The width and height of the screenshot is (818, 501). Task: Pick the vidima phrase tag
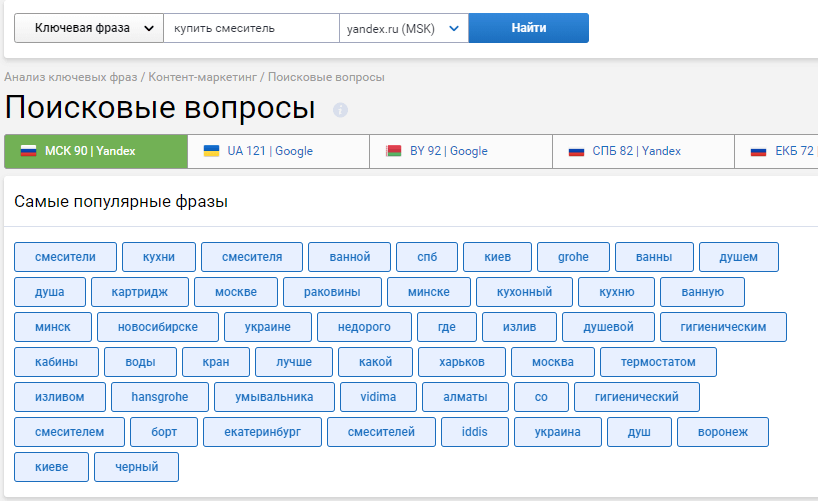coord(378,397)
